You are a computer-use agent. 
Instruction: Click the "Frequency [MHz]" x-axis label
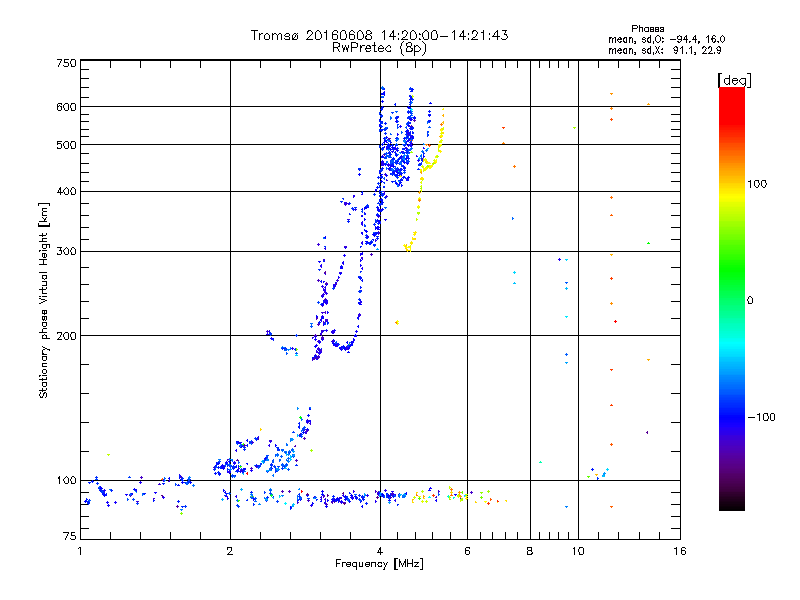[379, 564]
